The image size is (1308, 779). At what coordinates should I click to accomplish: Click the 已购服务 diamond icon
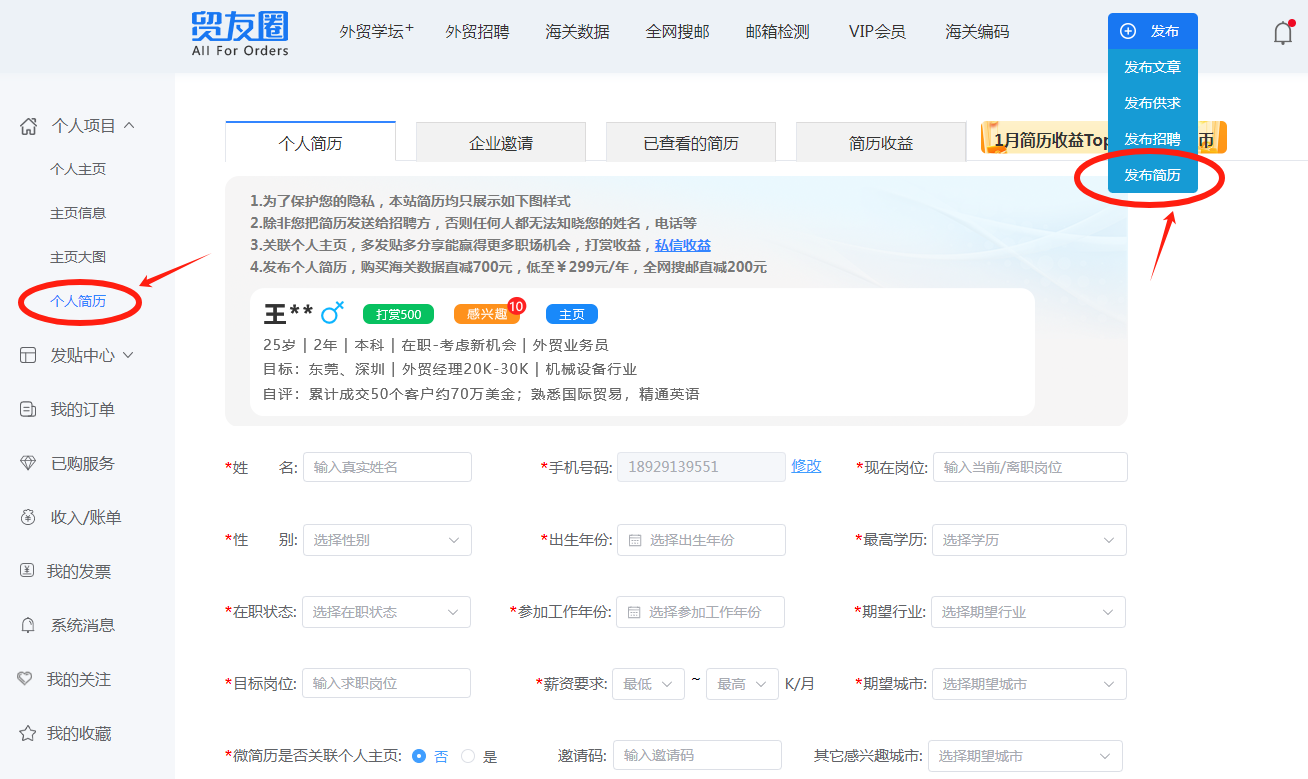tap(29, 463)
